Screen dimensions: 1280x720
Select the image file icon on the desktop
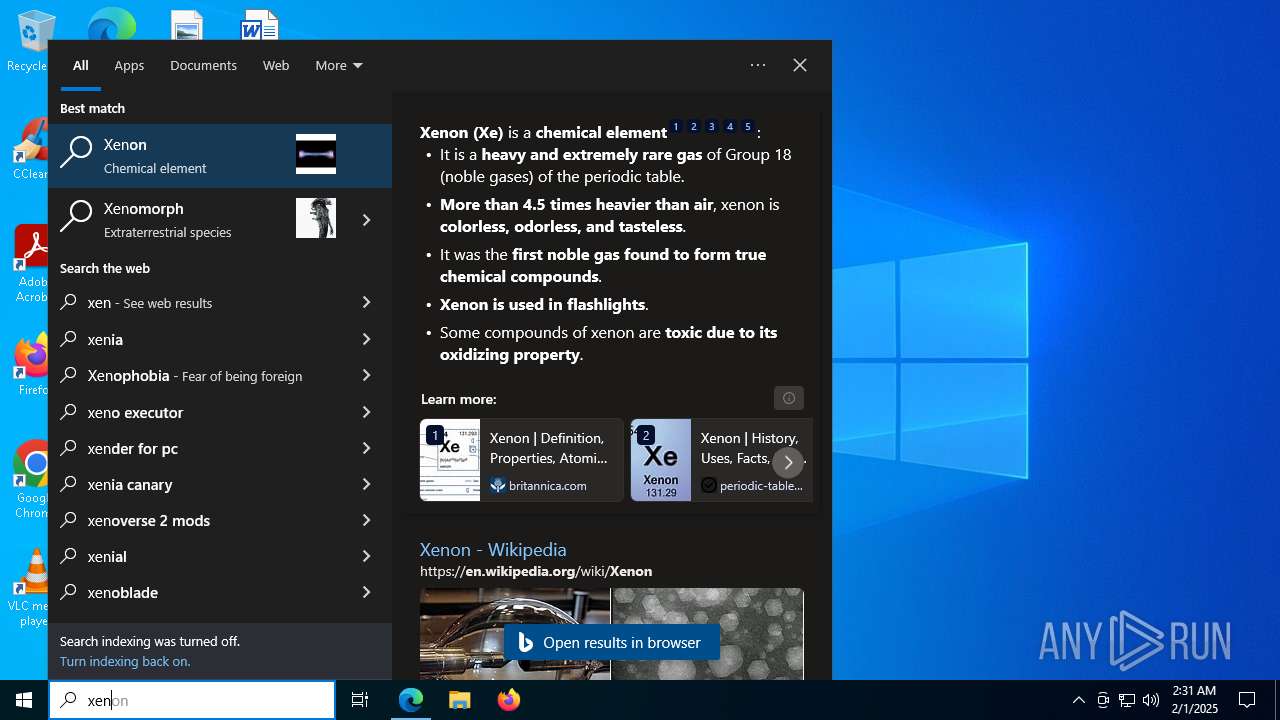187,25
